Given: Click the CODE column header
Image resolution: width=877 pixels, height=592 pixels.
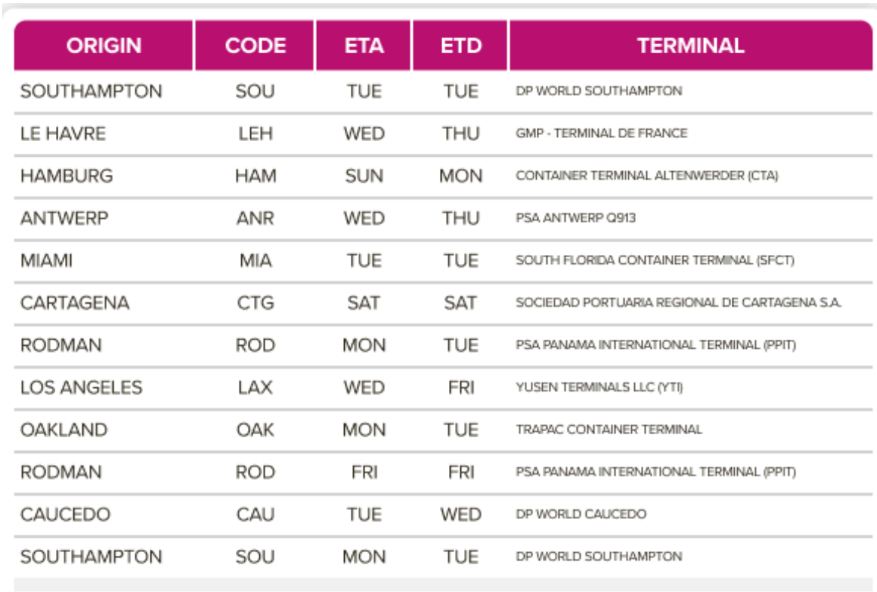Looking at the screenshot, I should 255,46.
